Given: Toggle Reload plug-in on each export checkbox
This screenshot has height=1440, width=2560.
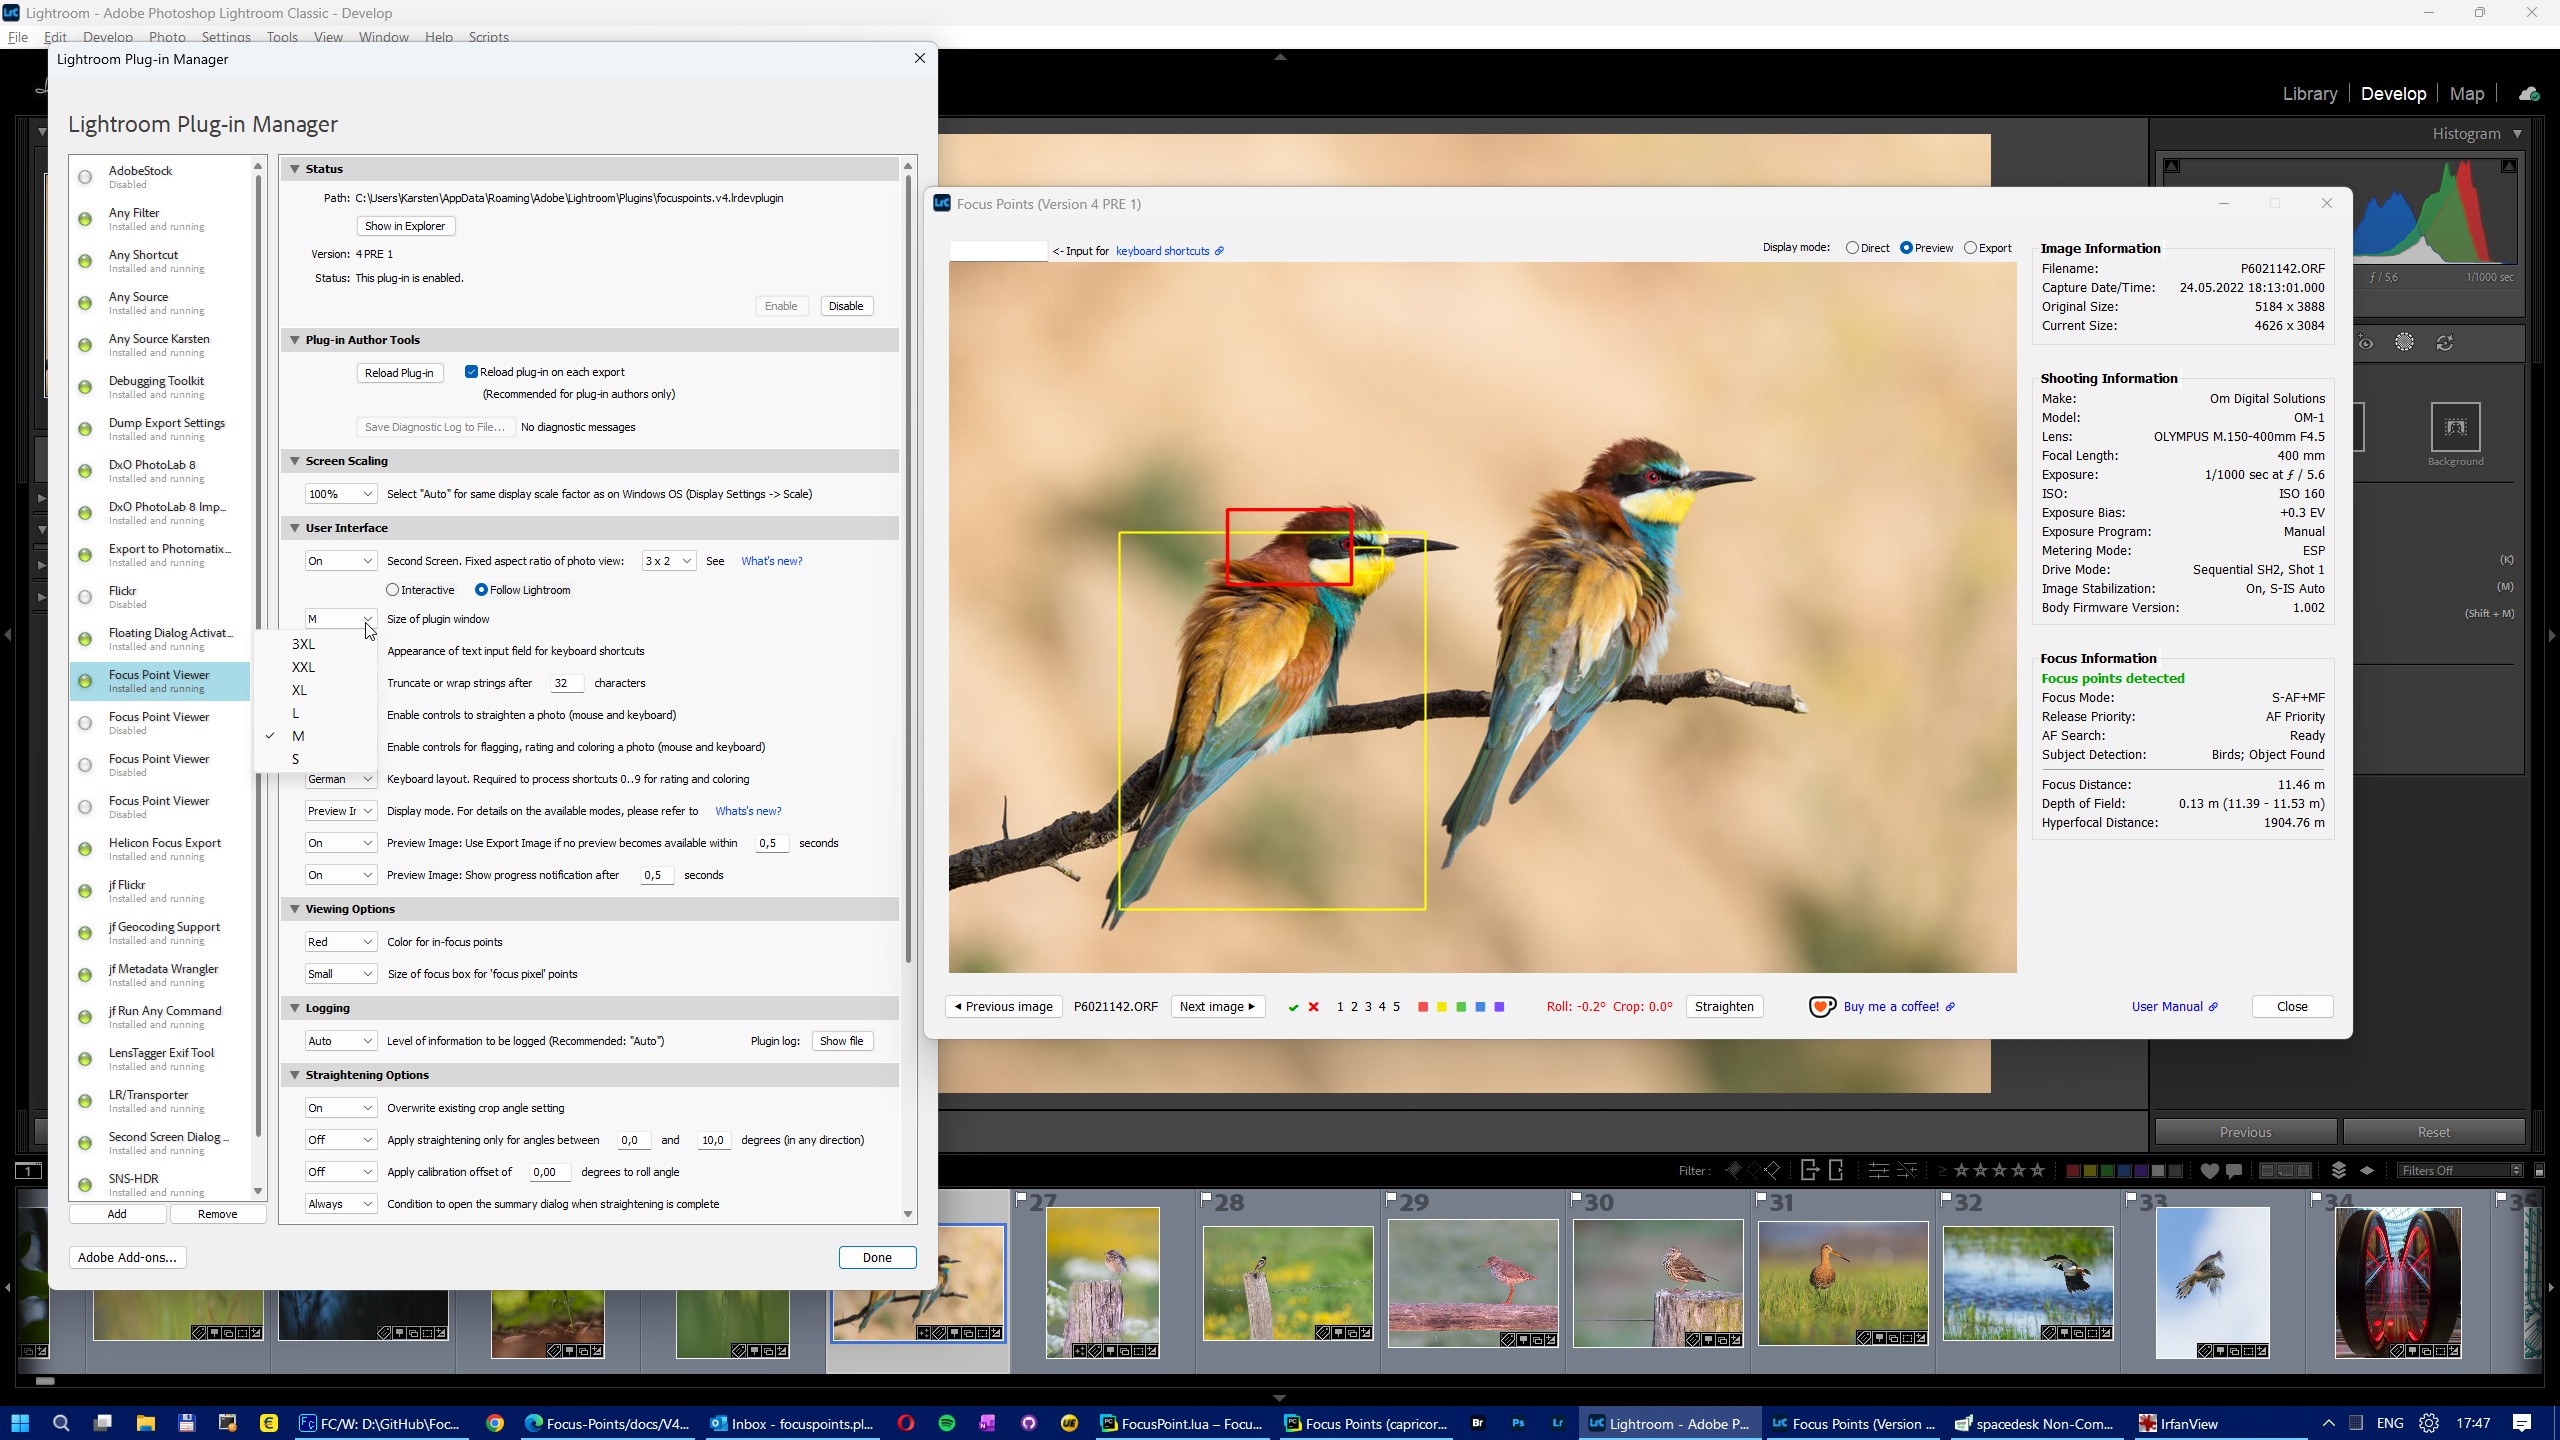Looking at the screenshot, I should coord(471,372).
